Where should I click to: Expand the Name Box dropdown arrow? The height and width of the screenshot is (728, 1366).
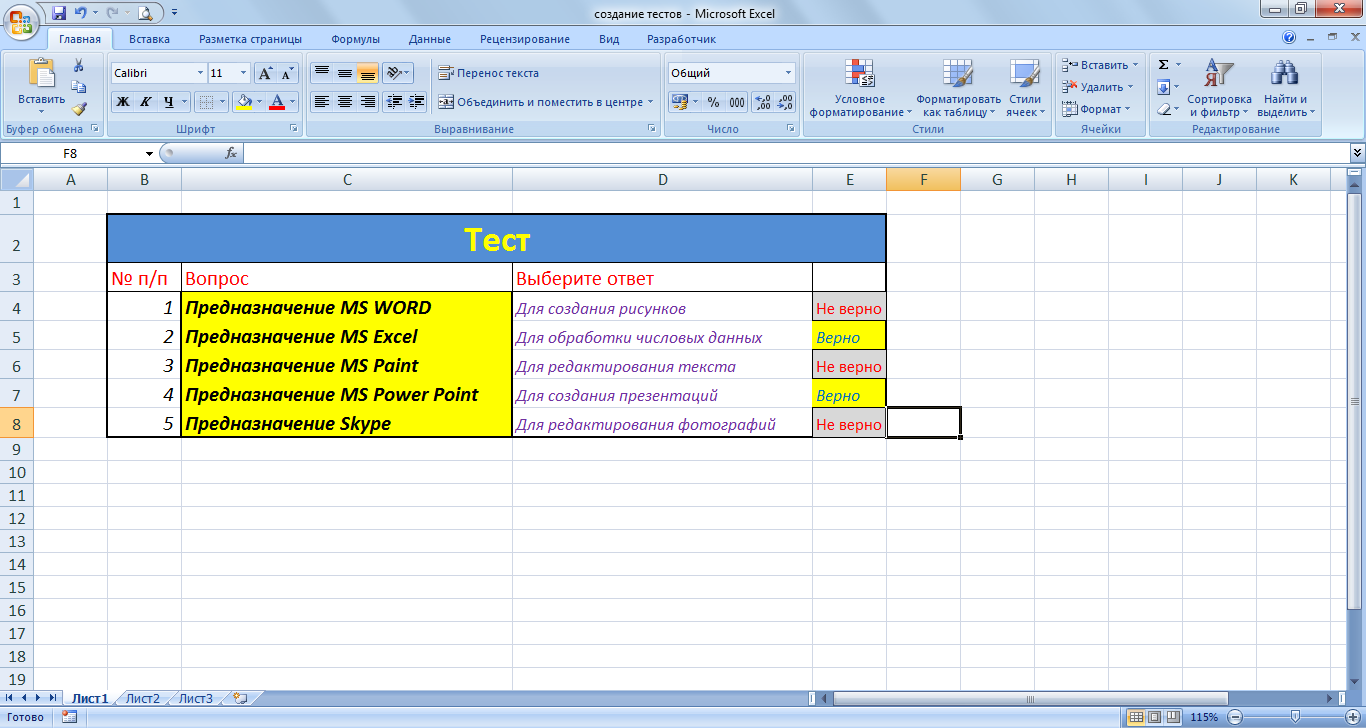click(150, 154)
